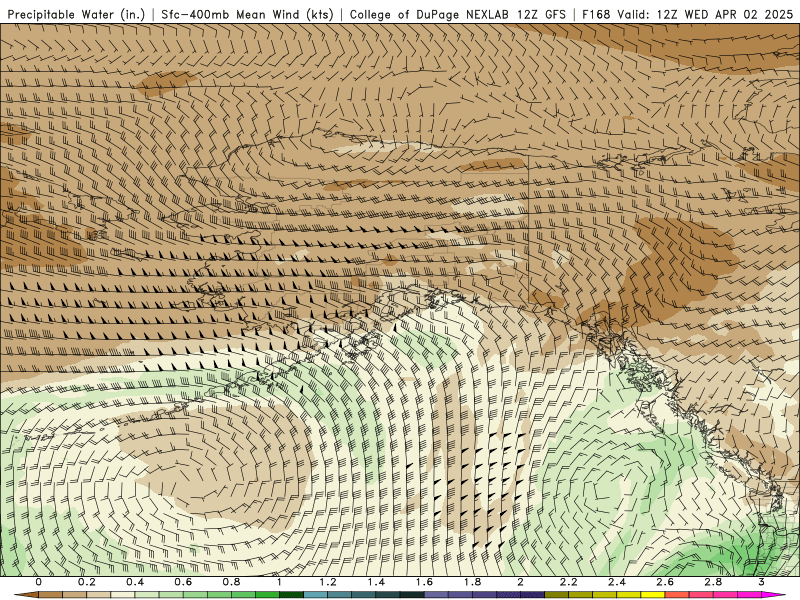
Task: Click the '2' colorbar scale label
Action: (x=520, y=582)
